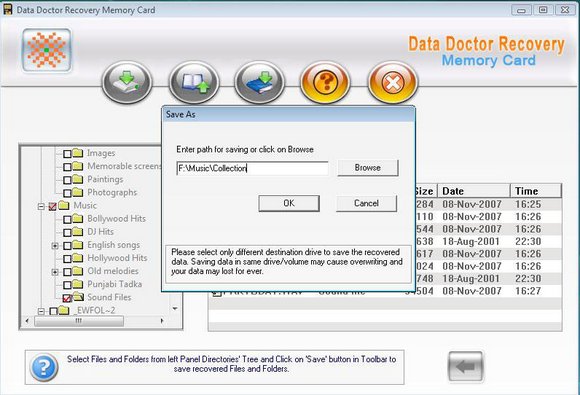Expand the Old melodies folder
This screenshot has height=395, width=580.
click(x=55, y=272)
